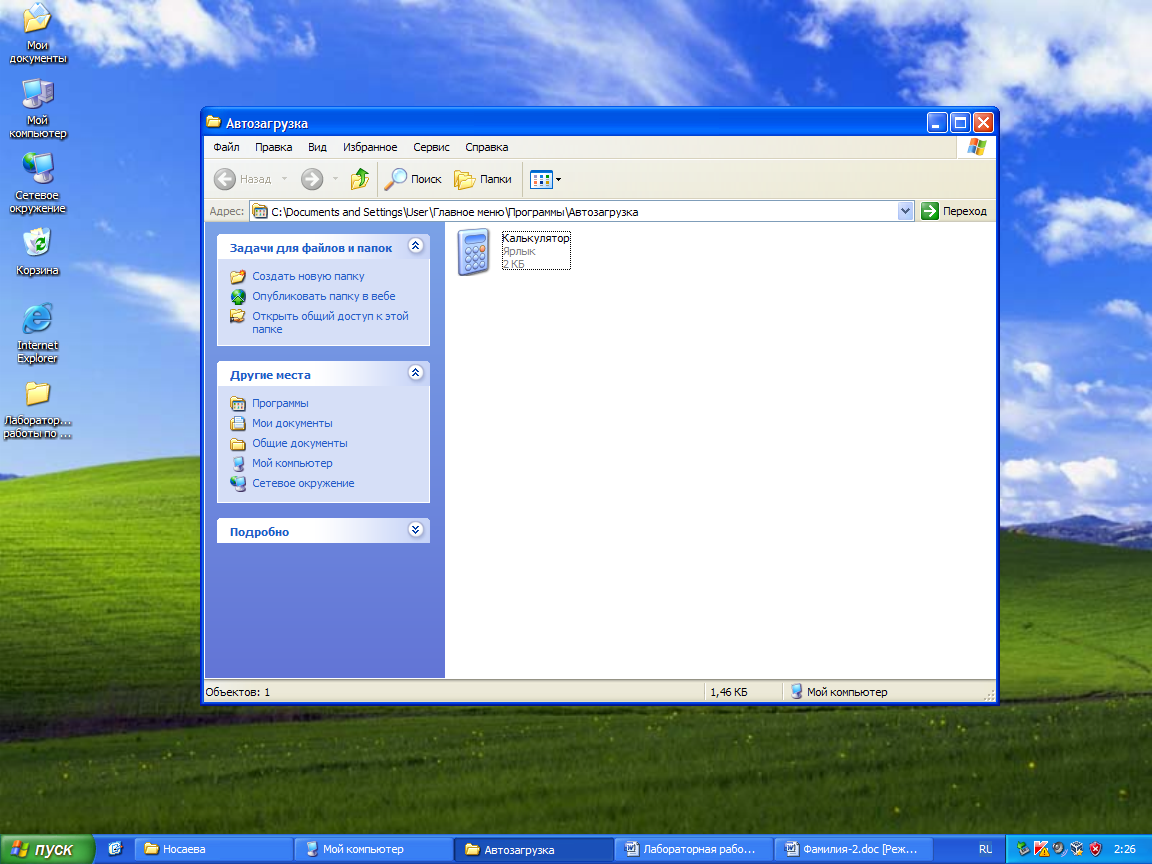Click the address bar path field
Image resolution: width=1152 pixels, height=864 pixels.
[x=573, y=212]
